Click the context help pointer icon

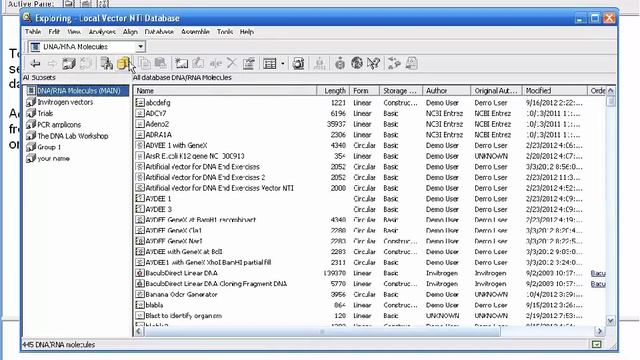373,63
